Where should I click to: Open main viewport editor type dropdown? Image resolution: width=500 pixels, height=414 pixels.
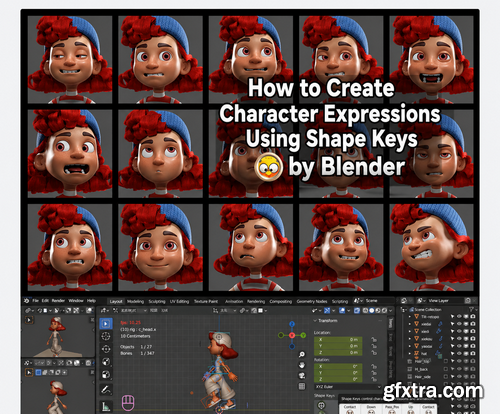(104, 310)
